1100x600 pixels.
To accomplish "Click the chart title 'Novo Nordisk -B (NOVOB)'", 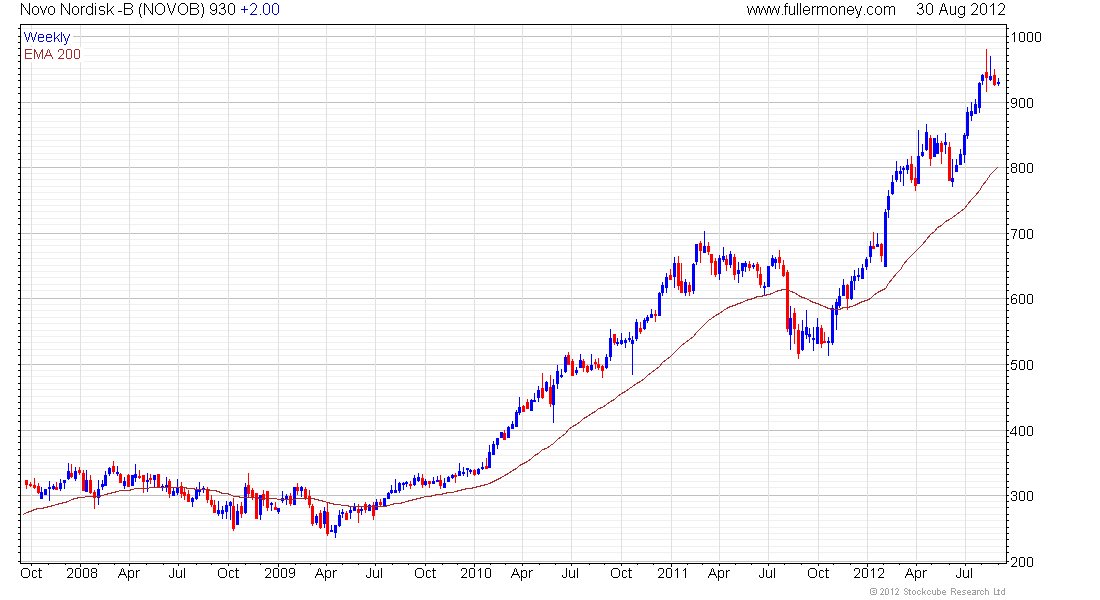I will coord(112,10).
